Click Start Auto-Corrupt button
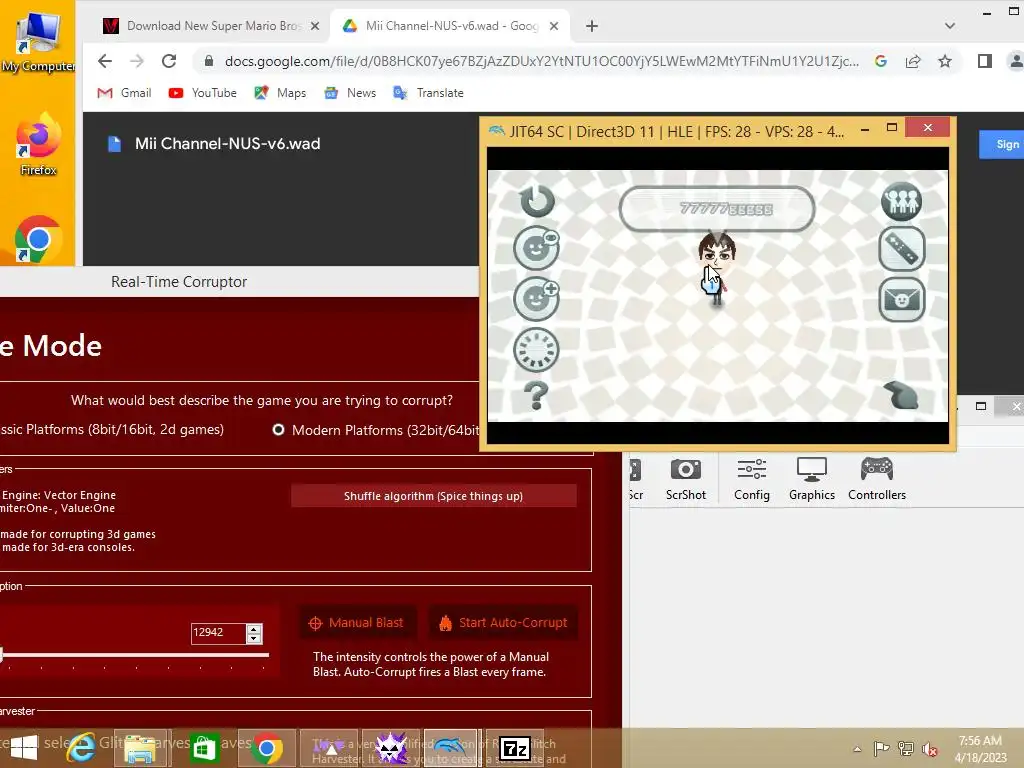 (504, 623)
